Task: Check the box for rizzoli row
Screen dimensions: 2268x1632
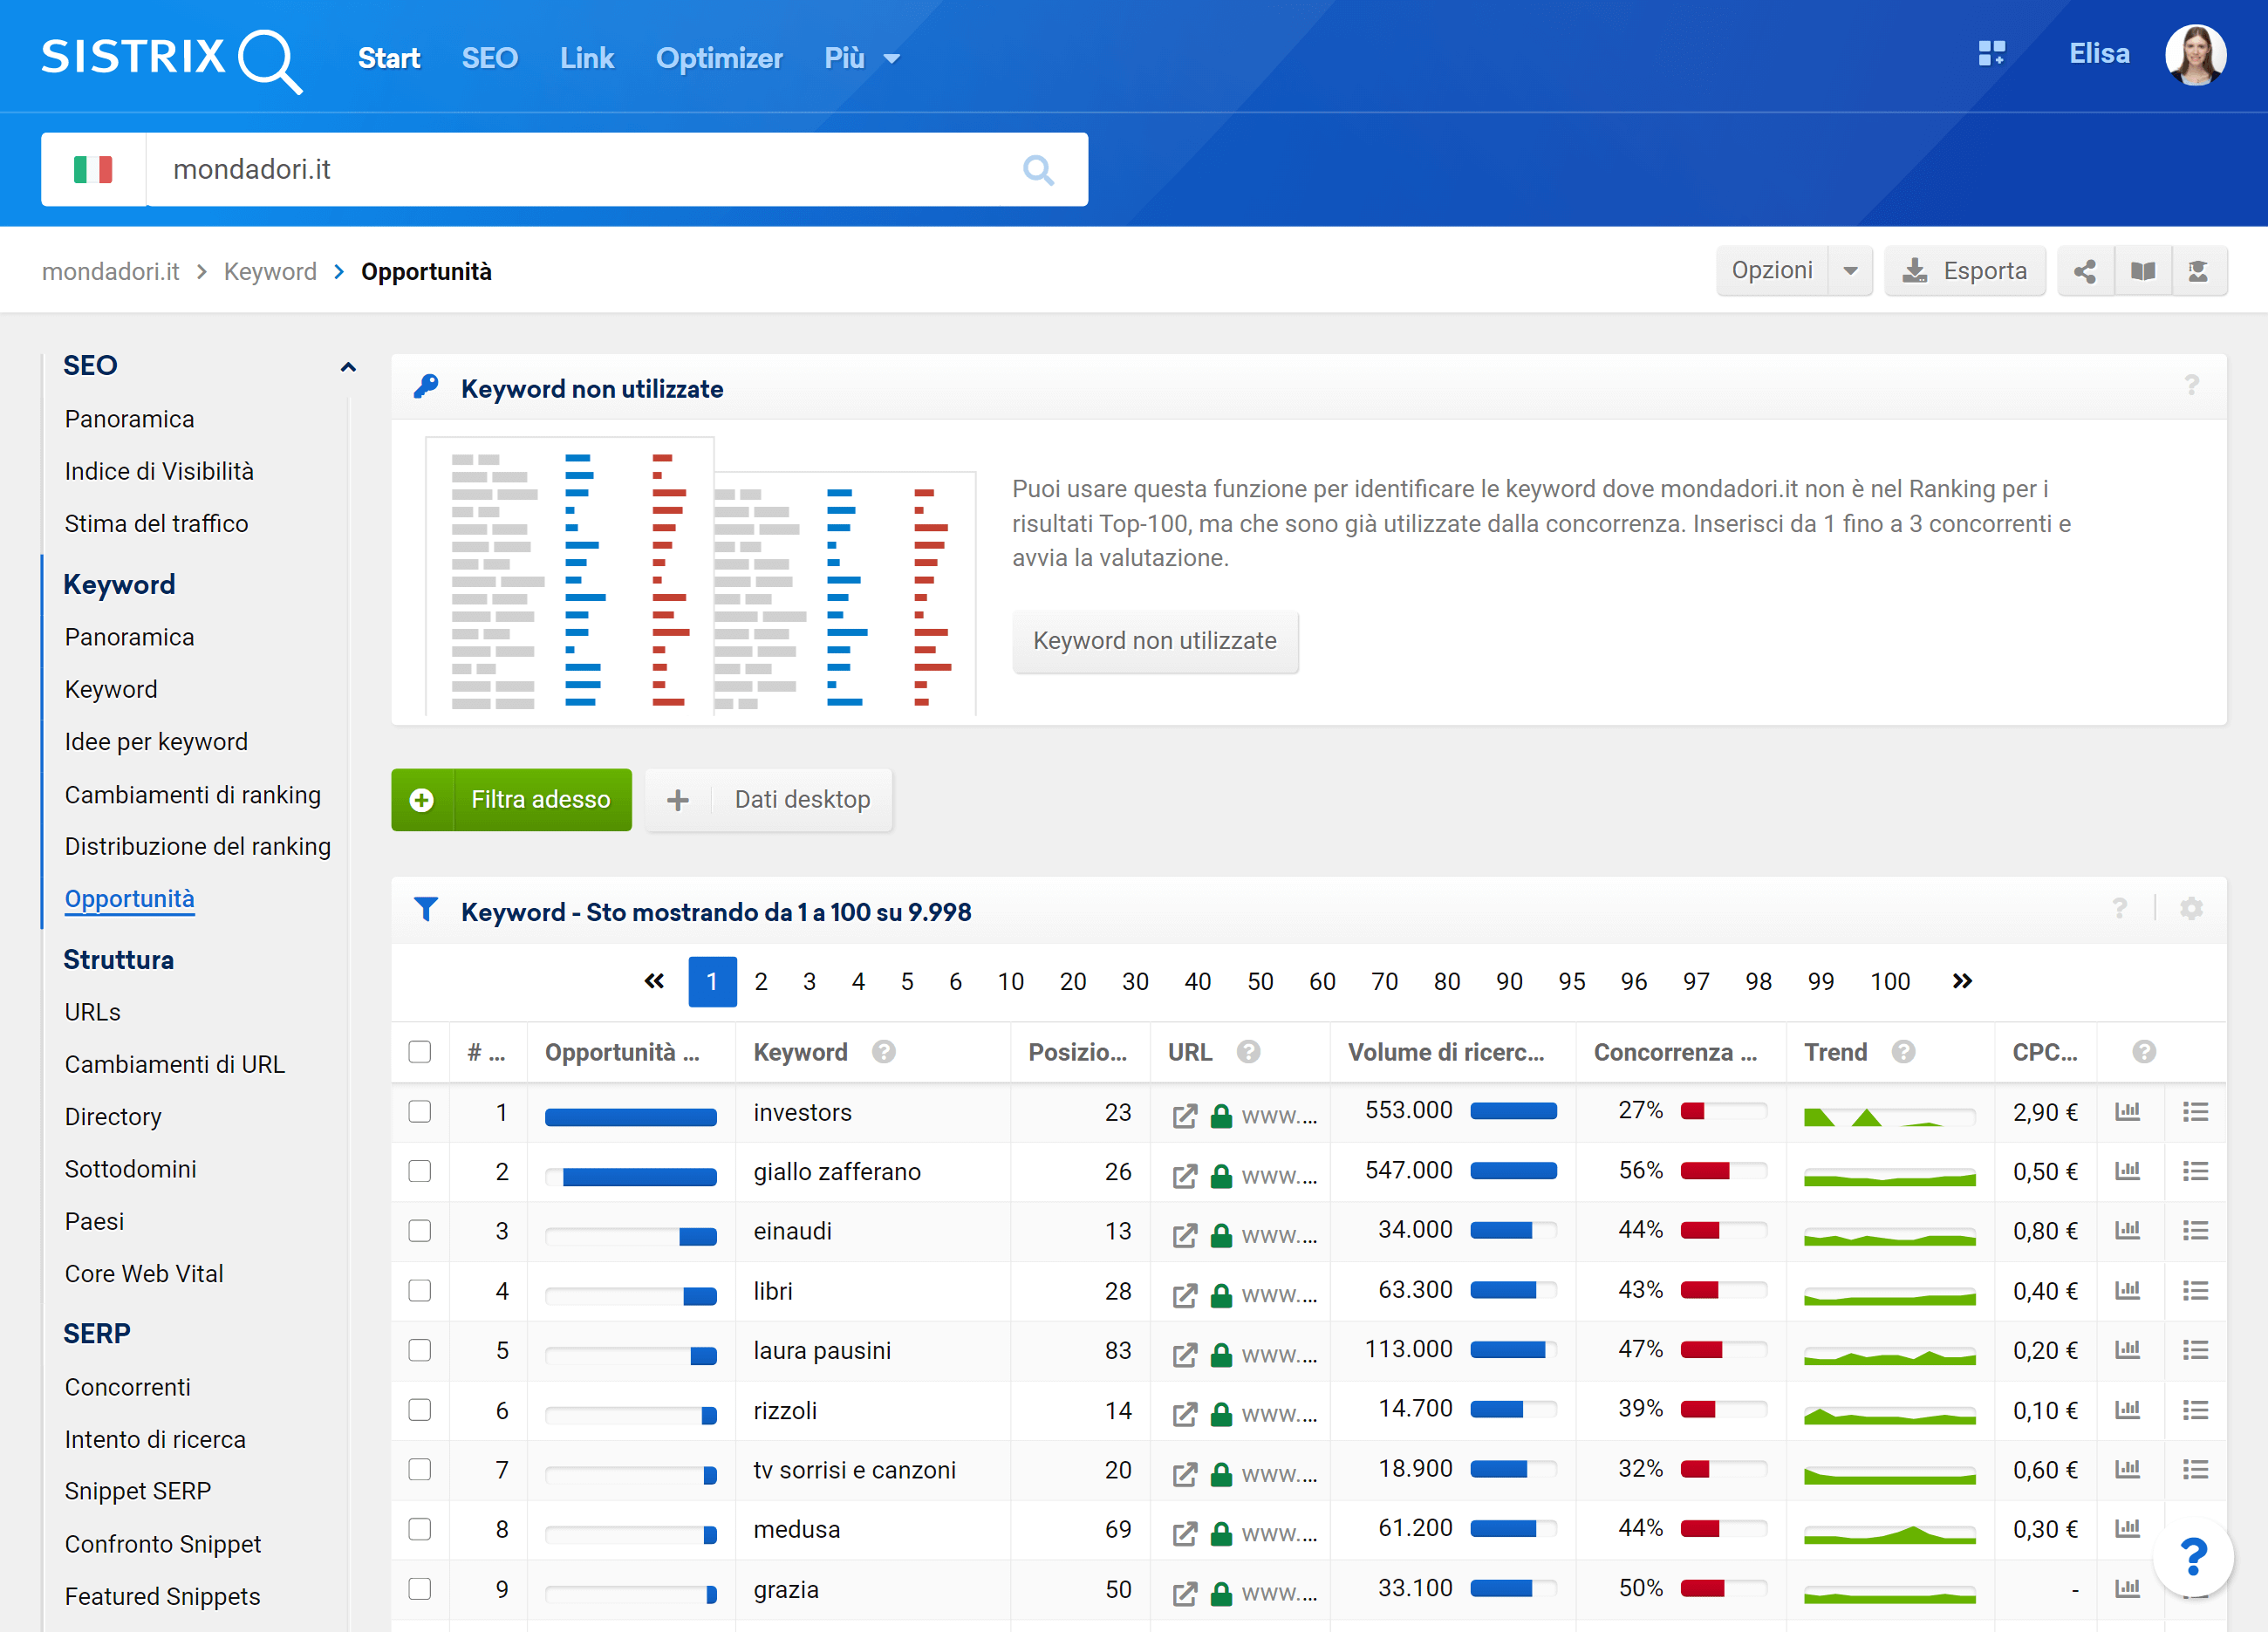Action: click(x=420, y=1410)
